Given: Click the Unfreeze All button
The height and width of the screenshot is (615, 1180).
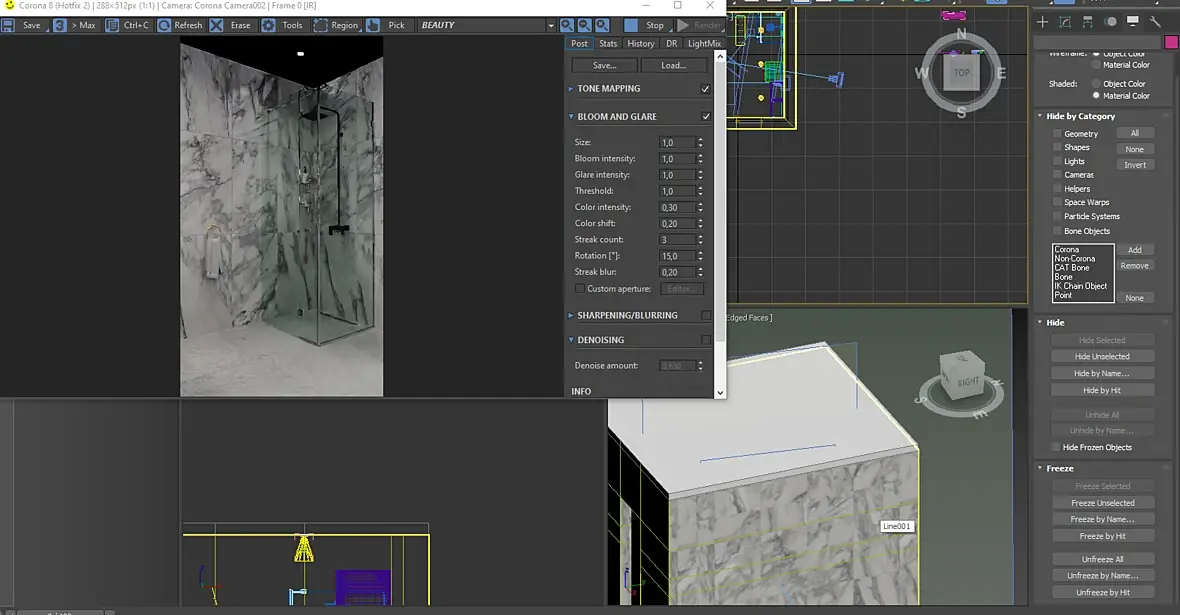Looking at the screenshot, I should (1102, 559).
